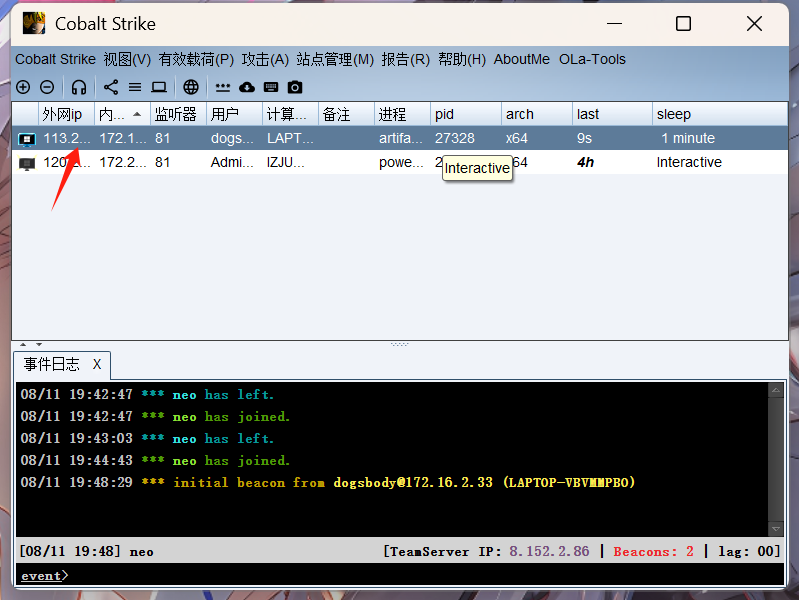799x600 pixels.
Task: Click the disconnect minus icon in toolbar
Action: [47, 87]
